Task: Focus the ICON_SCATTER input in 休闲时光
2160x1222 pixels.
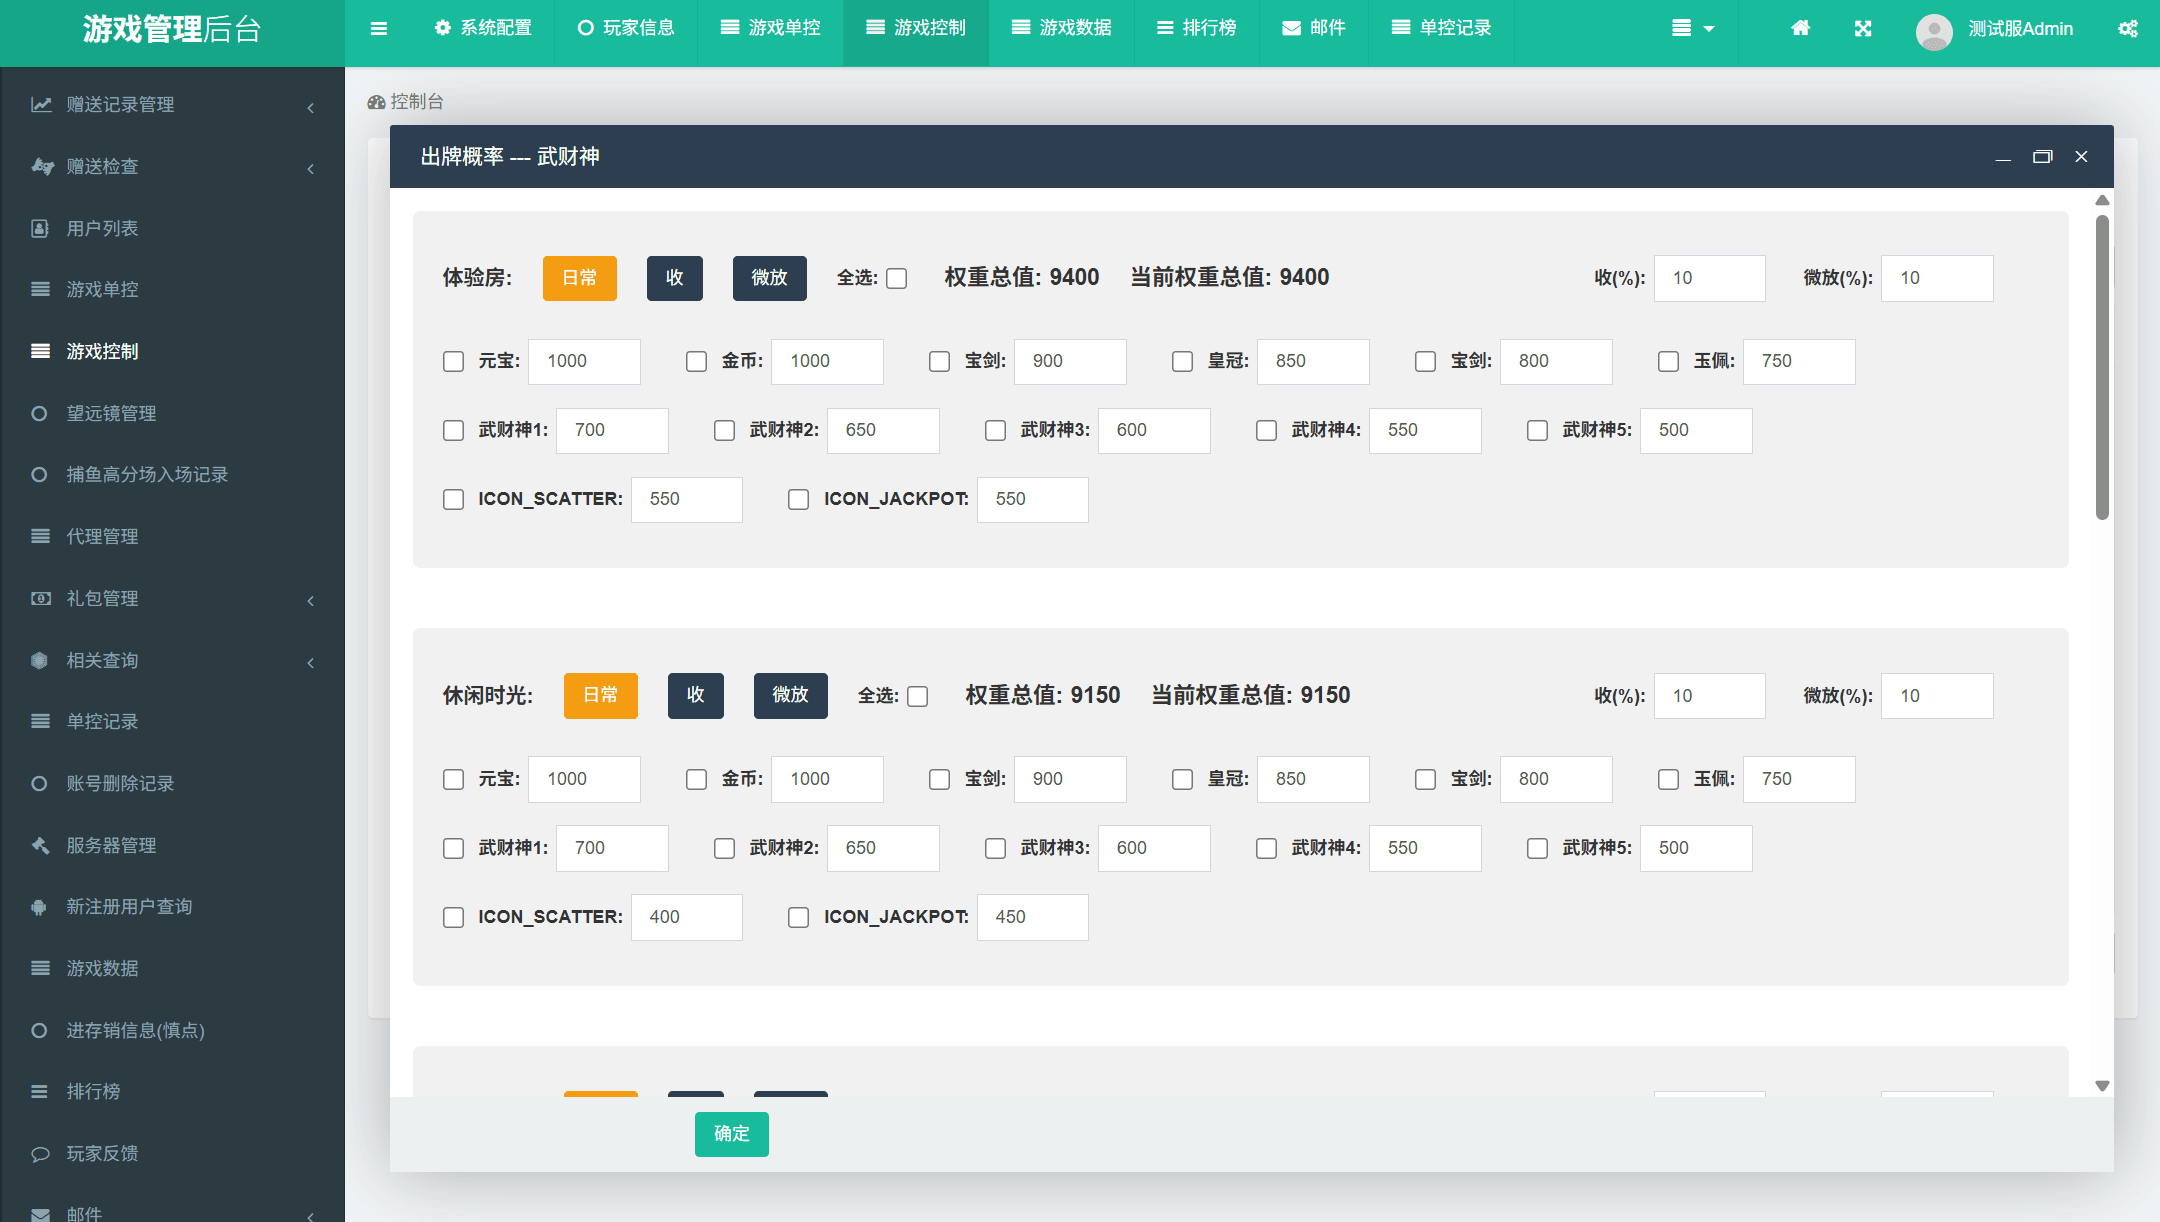Action: click(x=687, y=918)
